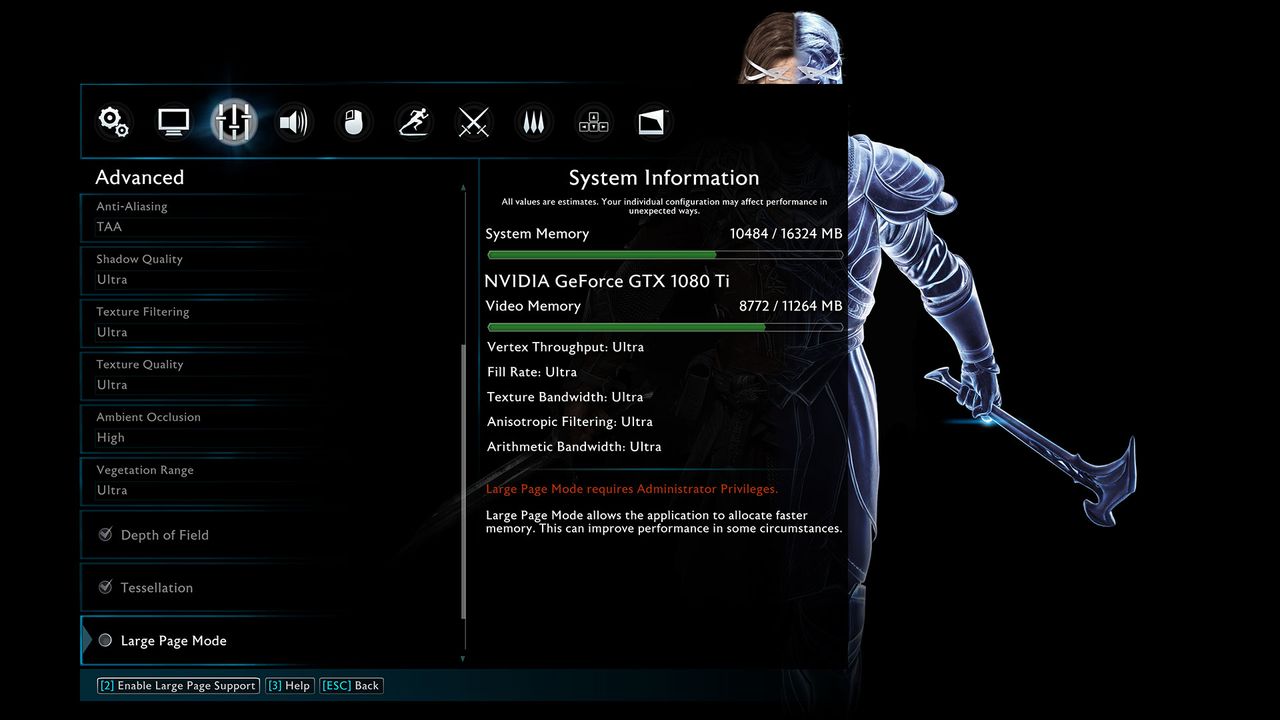The image size is (1280, 720).
Task: Click the "System Information" heading
Action: click(x=664, y=178)
